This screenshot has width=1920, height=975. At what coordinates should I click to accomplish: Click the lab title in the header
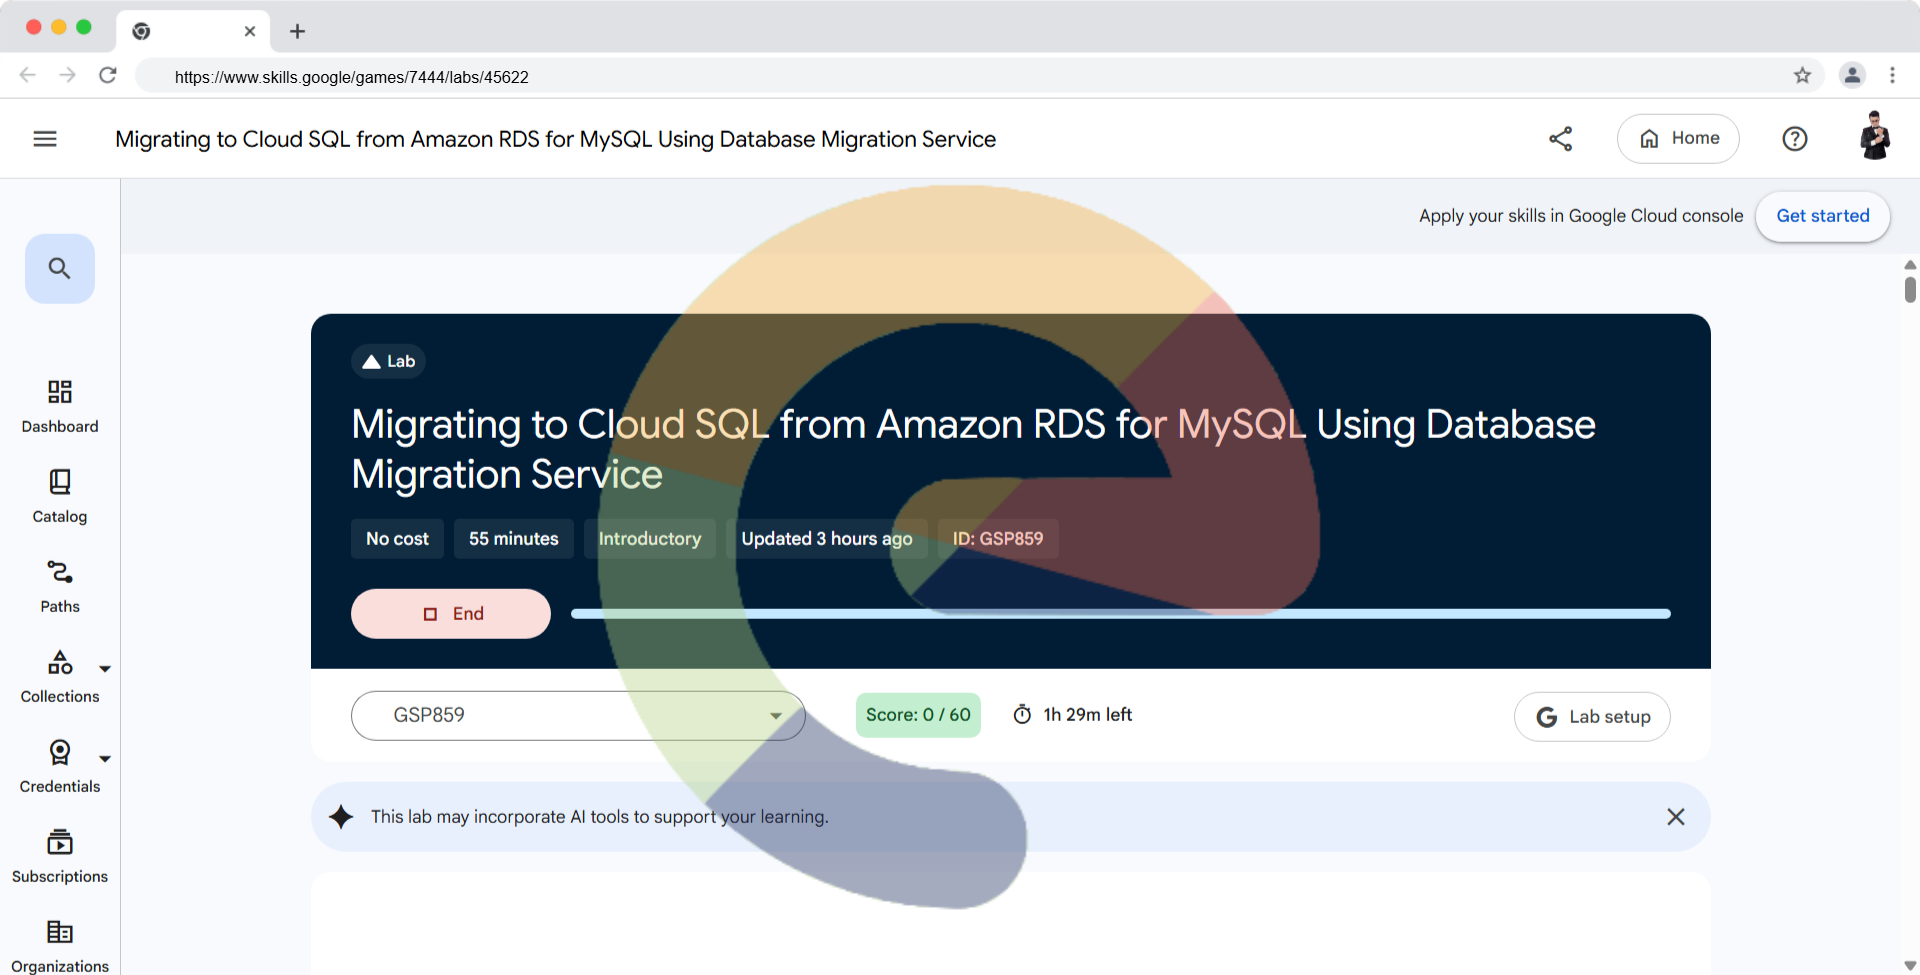coord(555,139)
